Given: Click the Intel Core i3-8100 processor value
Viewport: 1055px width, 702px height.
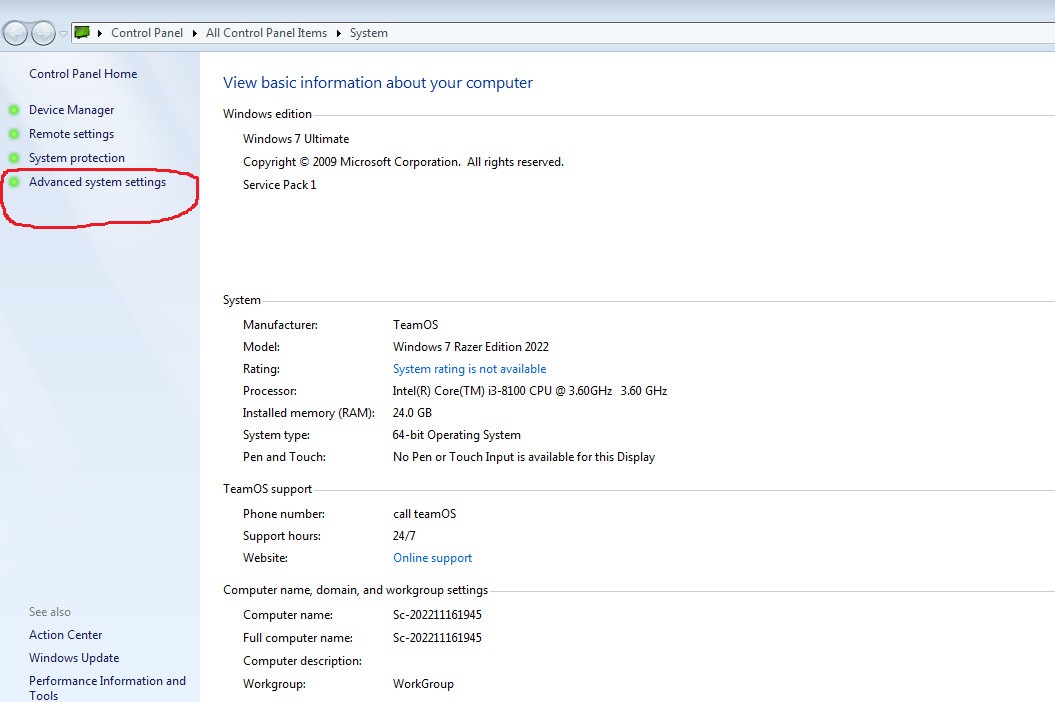Looking at the screenshot, I should 530,390.
